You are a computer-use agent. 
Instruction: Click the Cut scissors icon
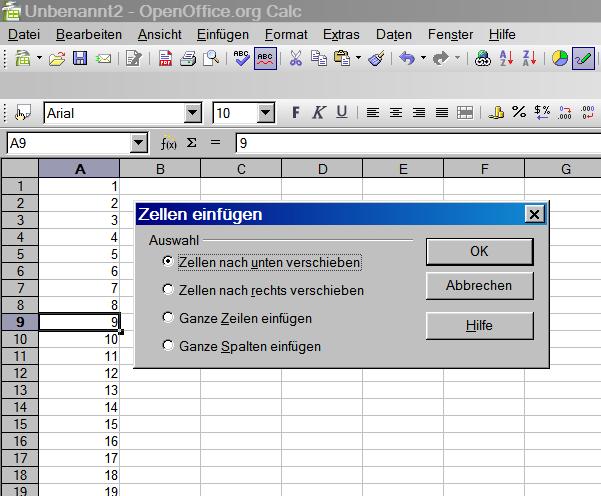pos(296,59)
